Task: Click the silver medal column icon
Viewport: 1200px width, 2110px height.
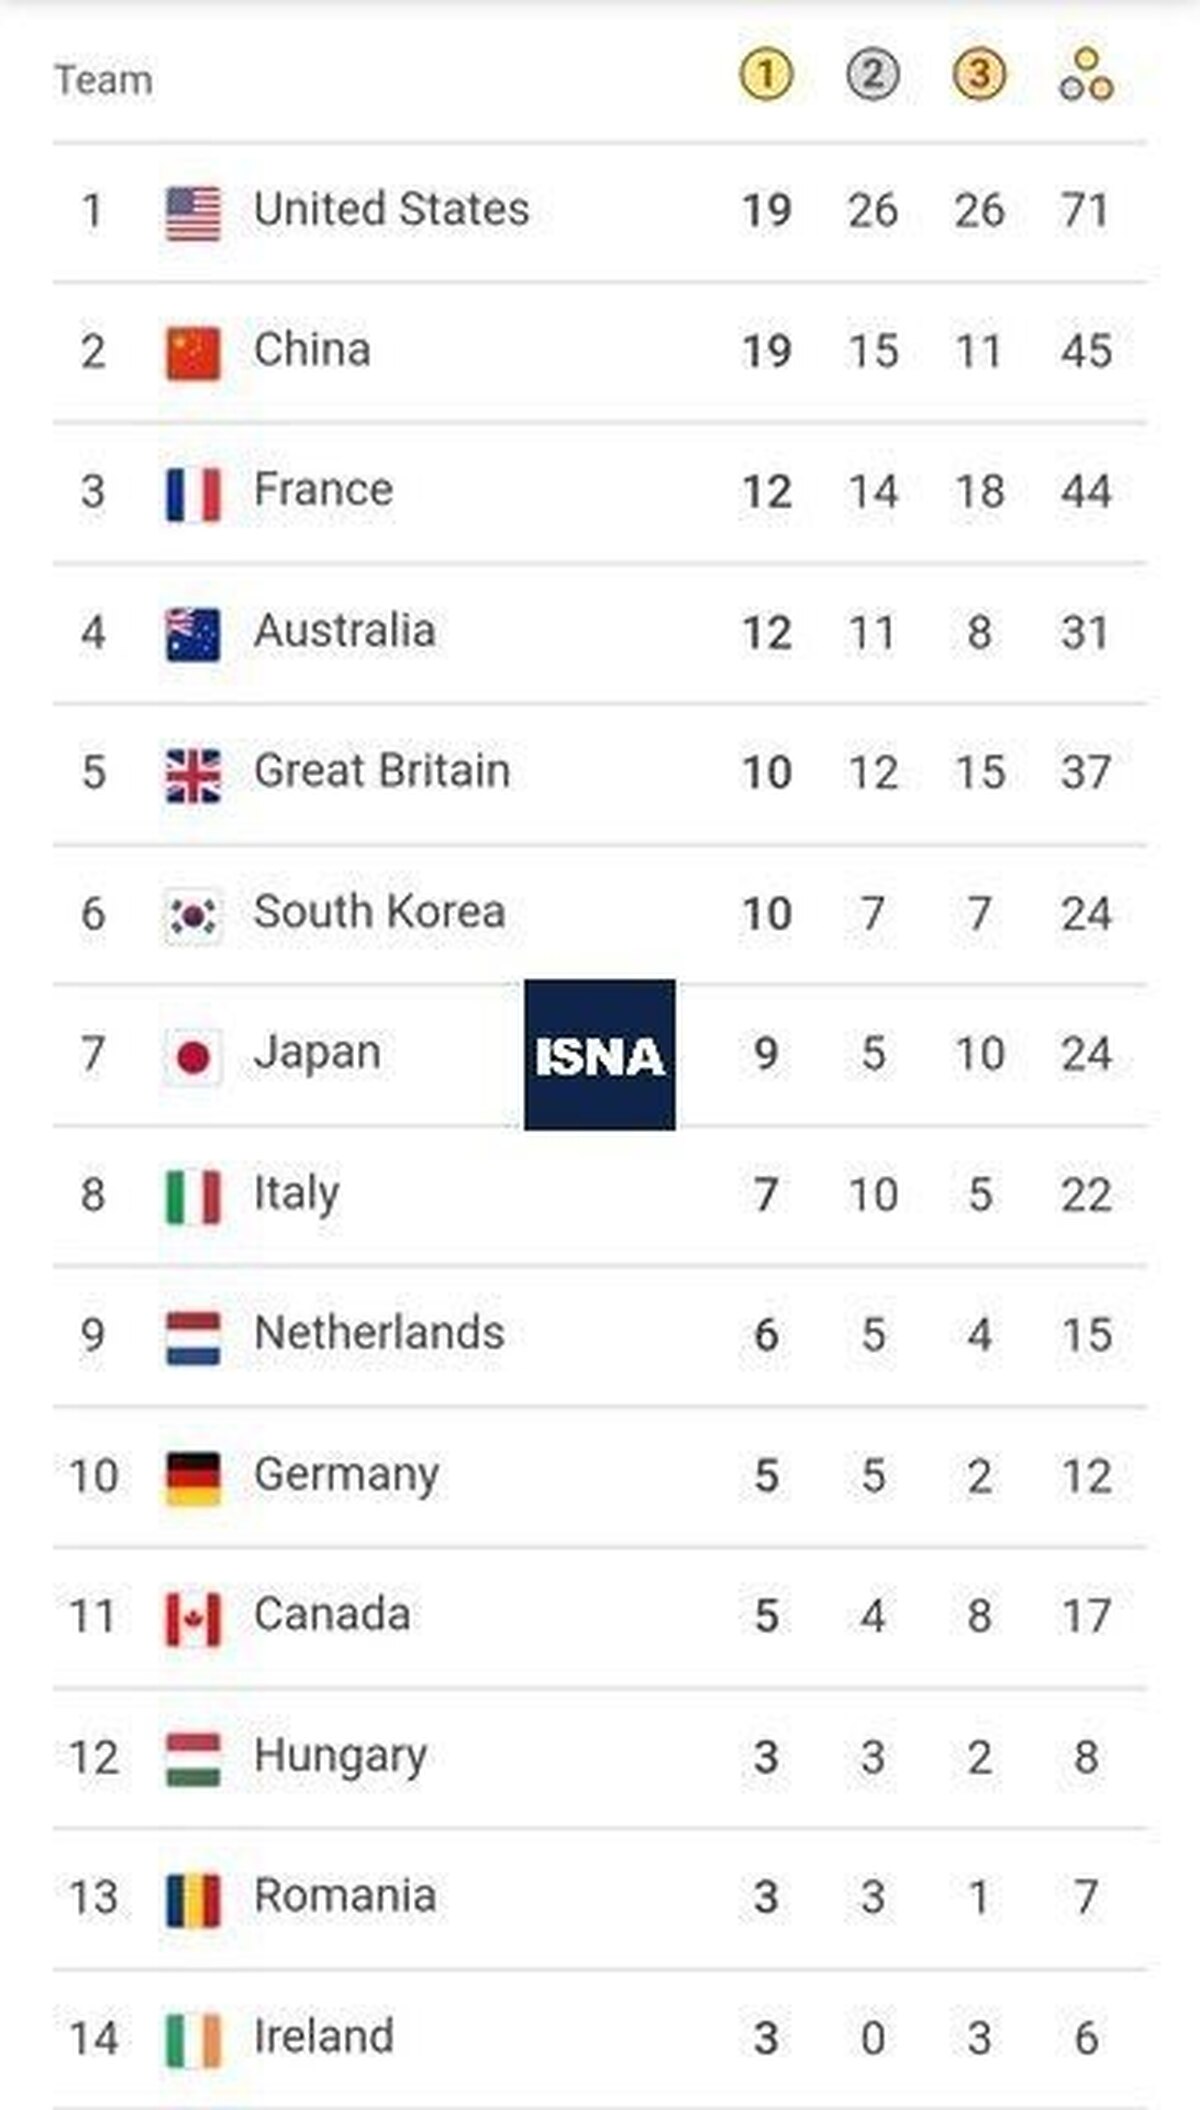Action: pos(873,75)
